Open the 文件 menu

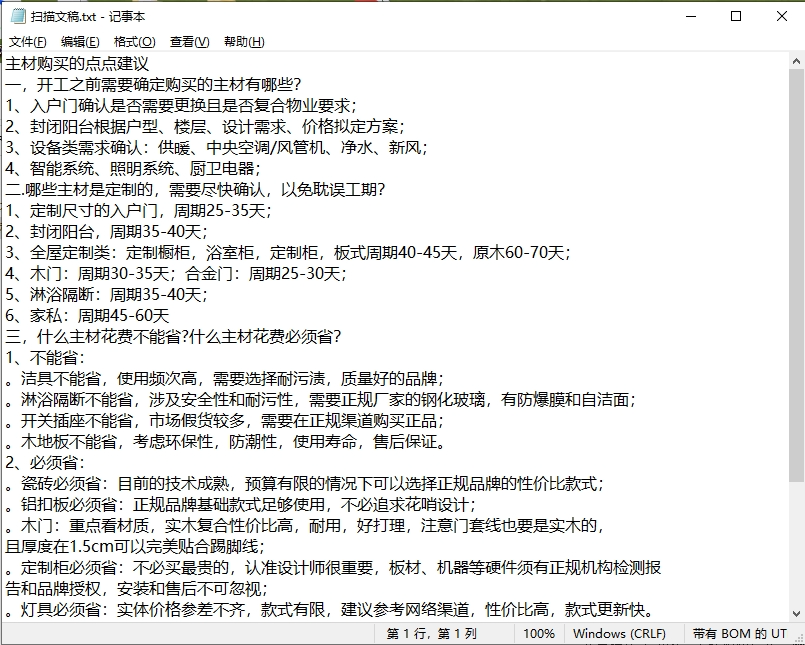tap(24, 42)
